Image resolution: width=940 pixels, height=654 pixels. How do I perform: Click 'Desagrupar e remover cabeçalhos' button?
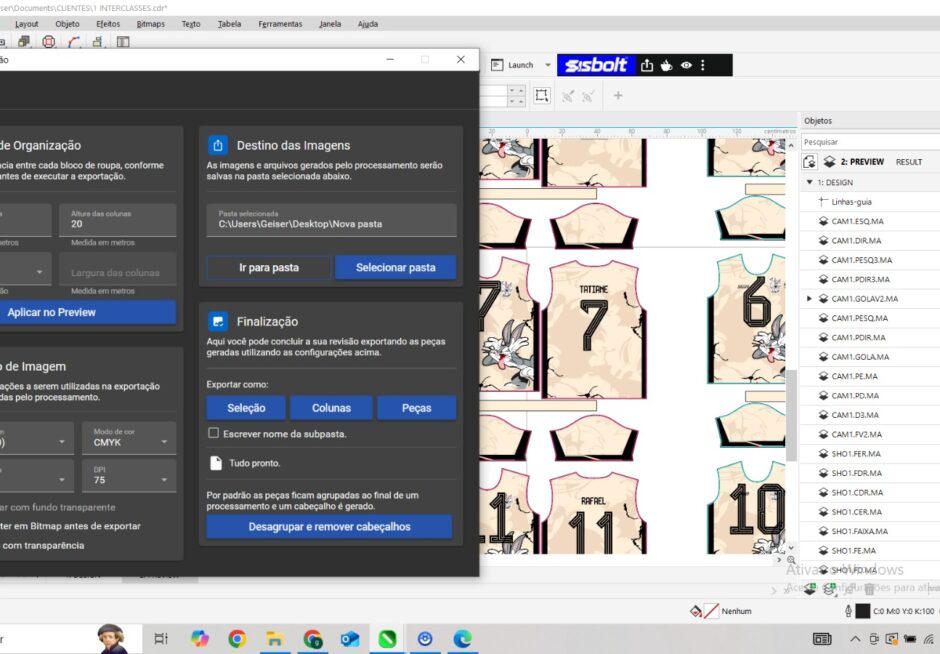point(329,526)
